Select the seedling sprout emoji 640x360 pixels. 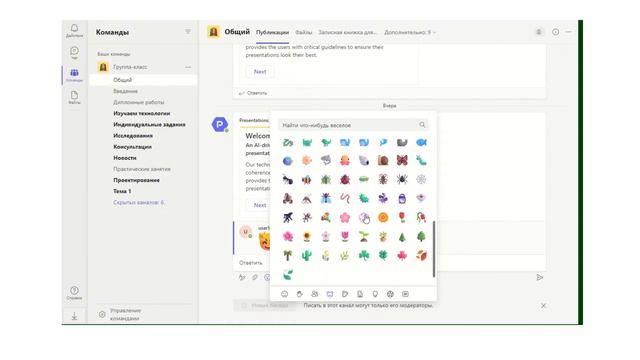[364, 236]
